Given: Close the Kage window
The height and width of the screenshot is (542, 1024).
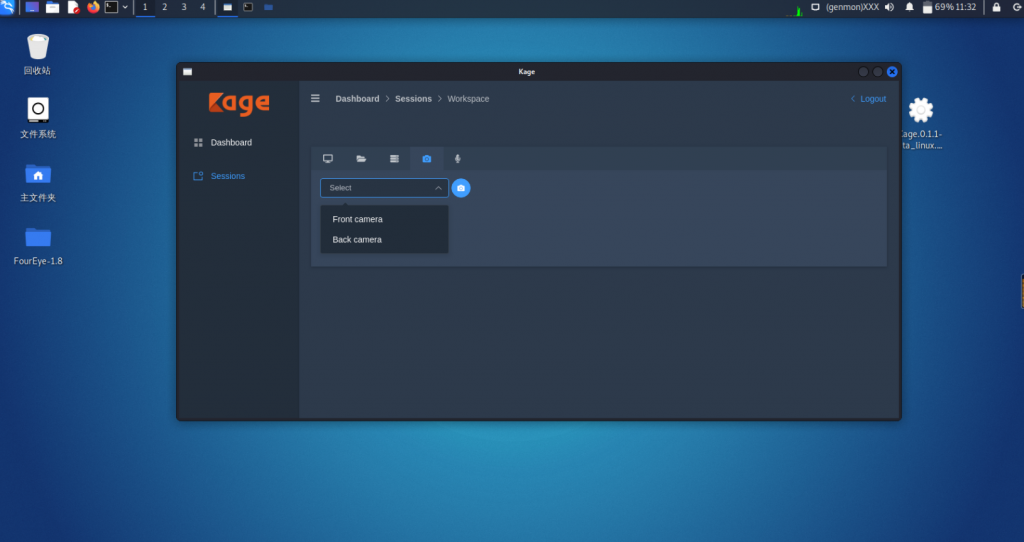Looking at the screenshot, I should pos(892,72).
